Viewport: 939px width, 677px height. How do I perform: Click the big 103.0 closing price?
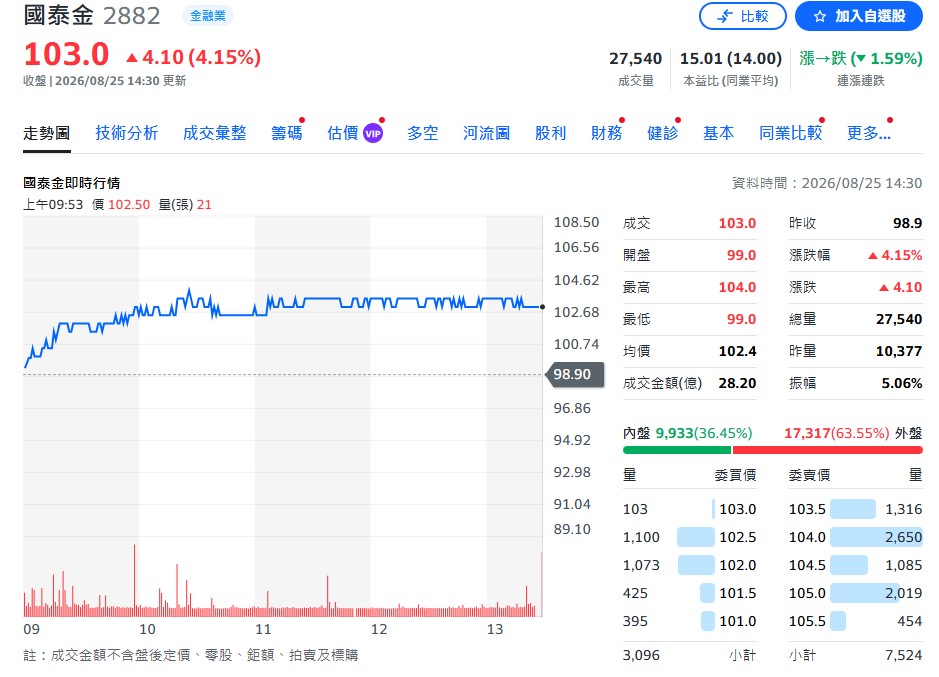pyautogui.click(x=66, y=55)
